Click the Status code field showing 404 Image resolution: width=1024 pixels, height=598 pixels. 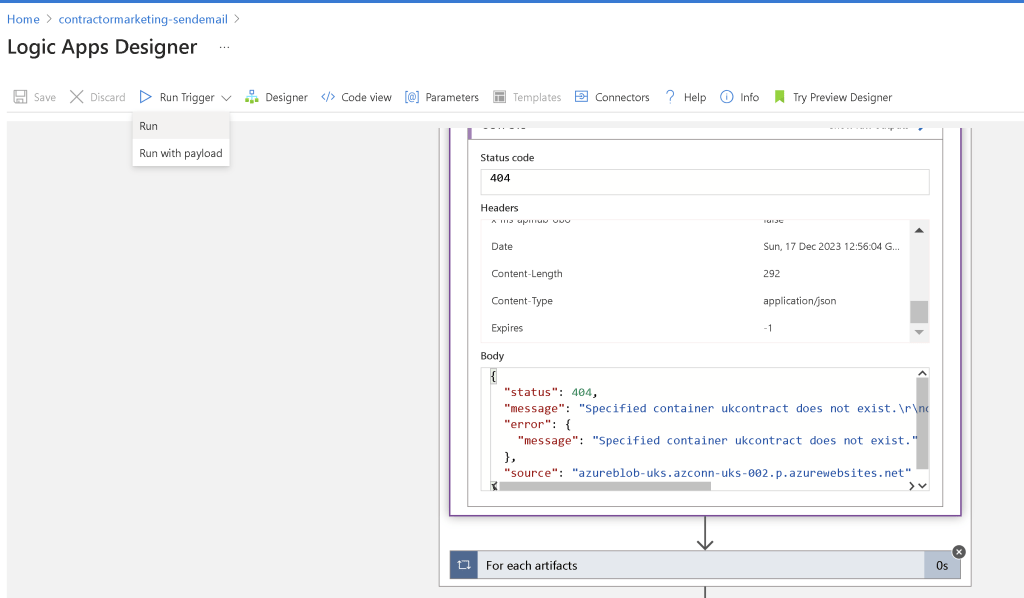(705, 181)
